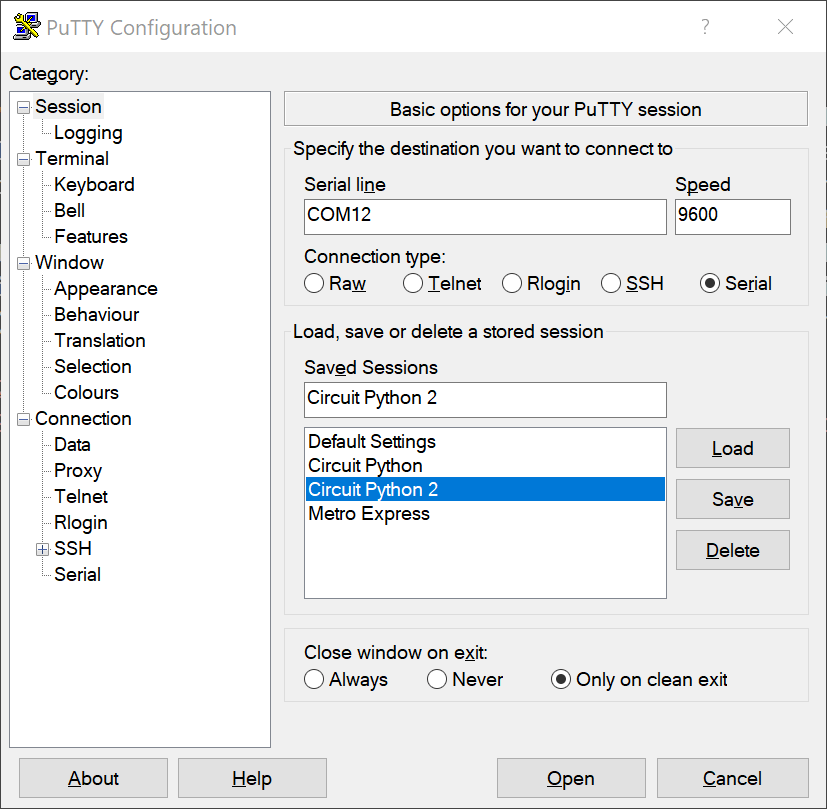Click the Speed input field
827x809 pixels.
coord(733,217)
